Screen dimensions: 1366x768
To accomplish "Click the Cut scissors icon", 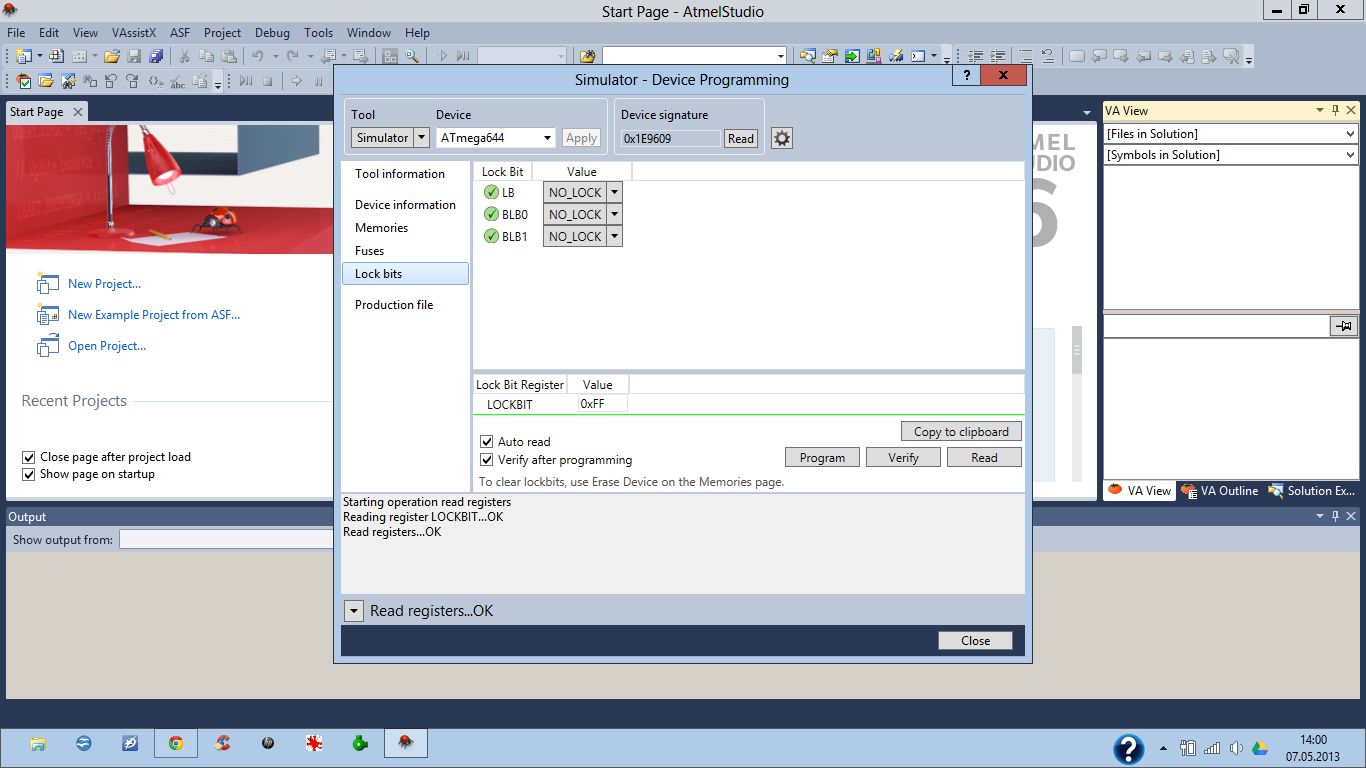I will point(184,56).
